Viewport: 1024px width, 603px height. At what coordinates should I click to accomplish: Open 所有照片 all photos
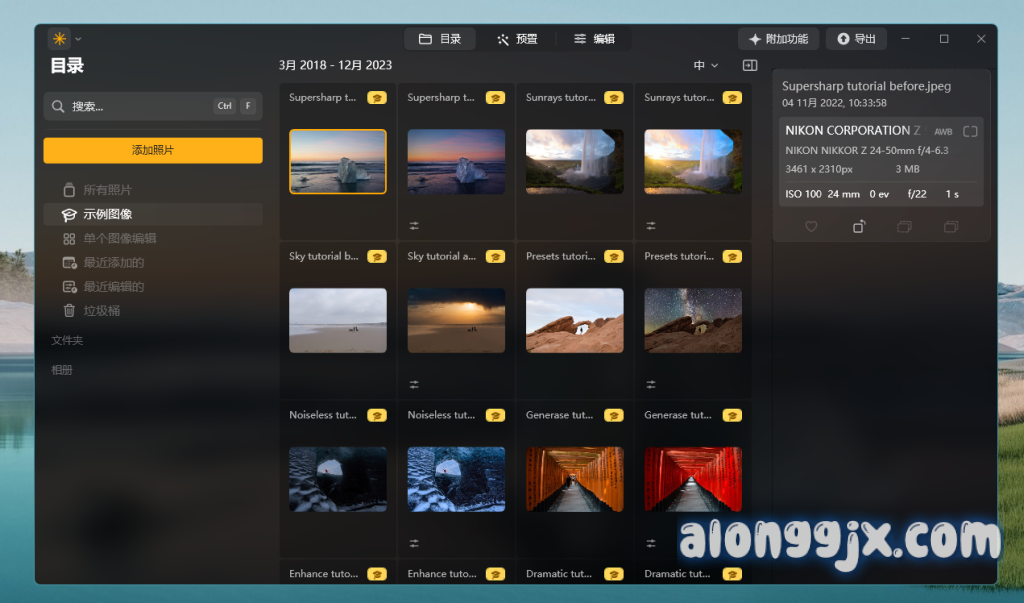[x=107, y=190]
